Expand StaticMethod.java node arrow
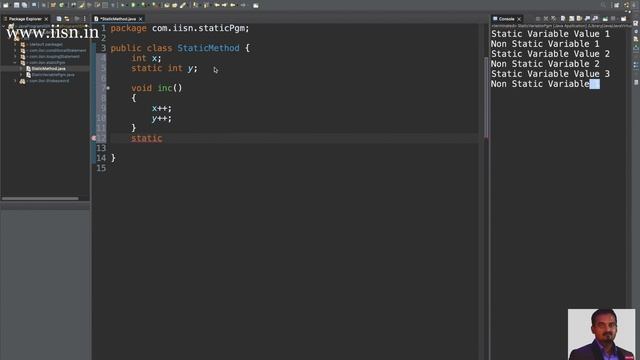640x360 pixels. (22, 69)
